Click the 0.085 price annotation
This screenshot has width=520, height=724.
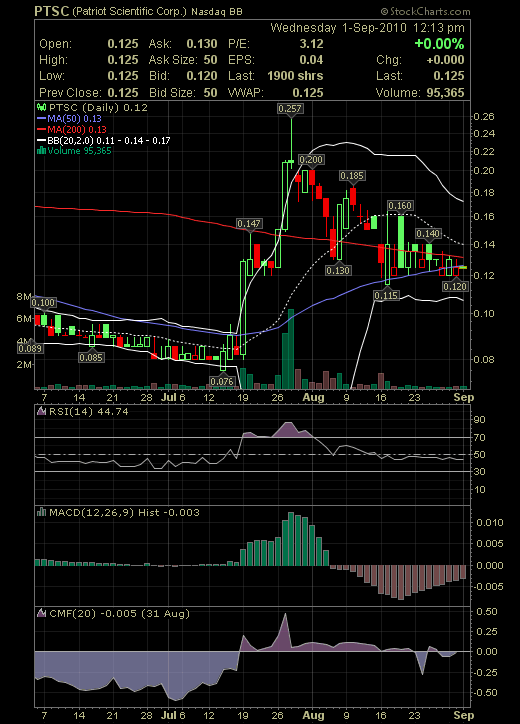[x=91, y=357]
